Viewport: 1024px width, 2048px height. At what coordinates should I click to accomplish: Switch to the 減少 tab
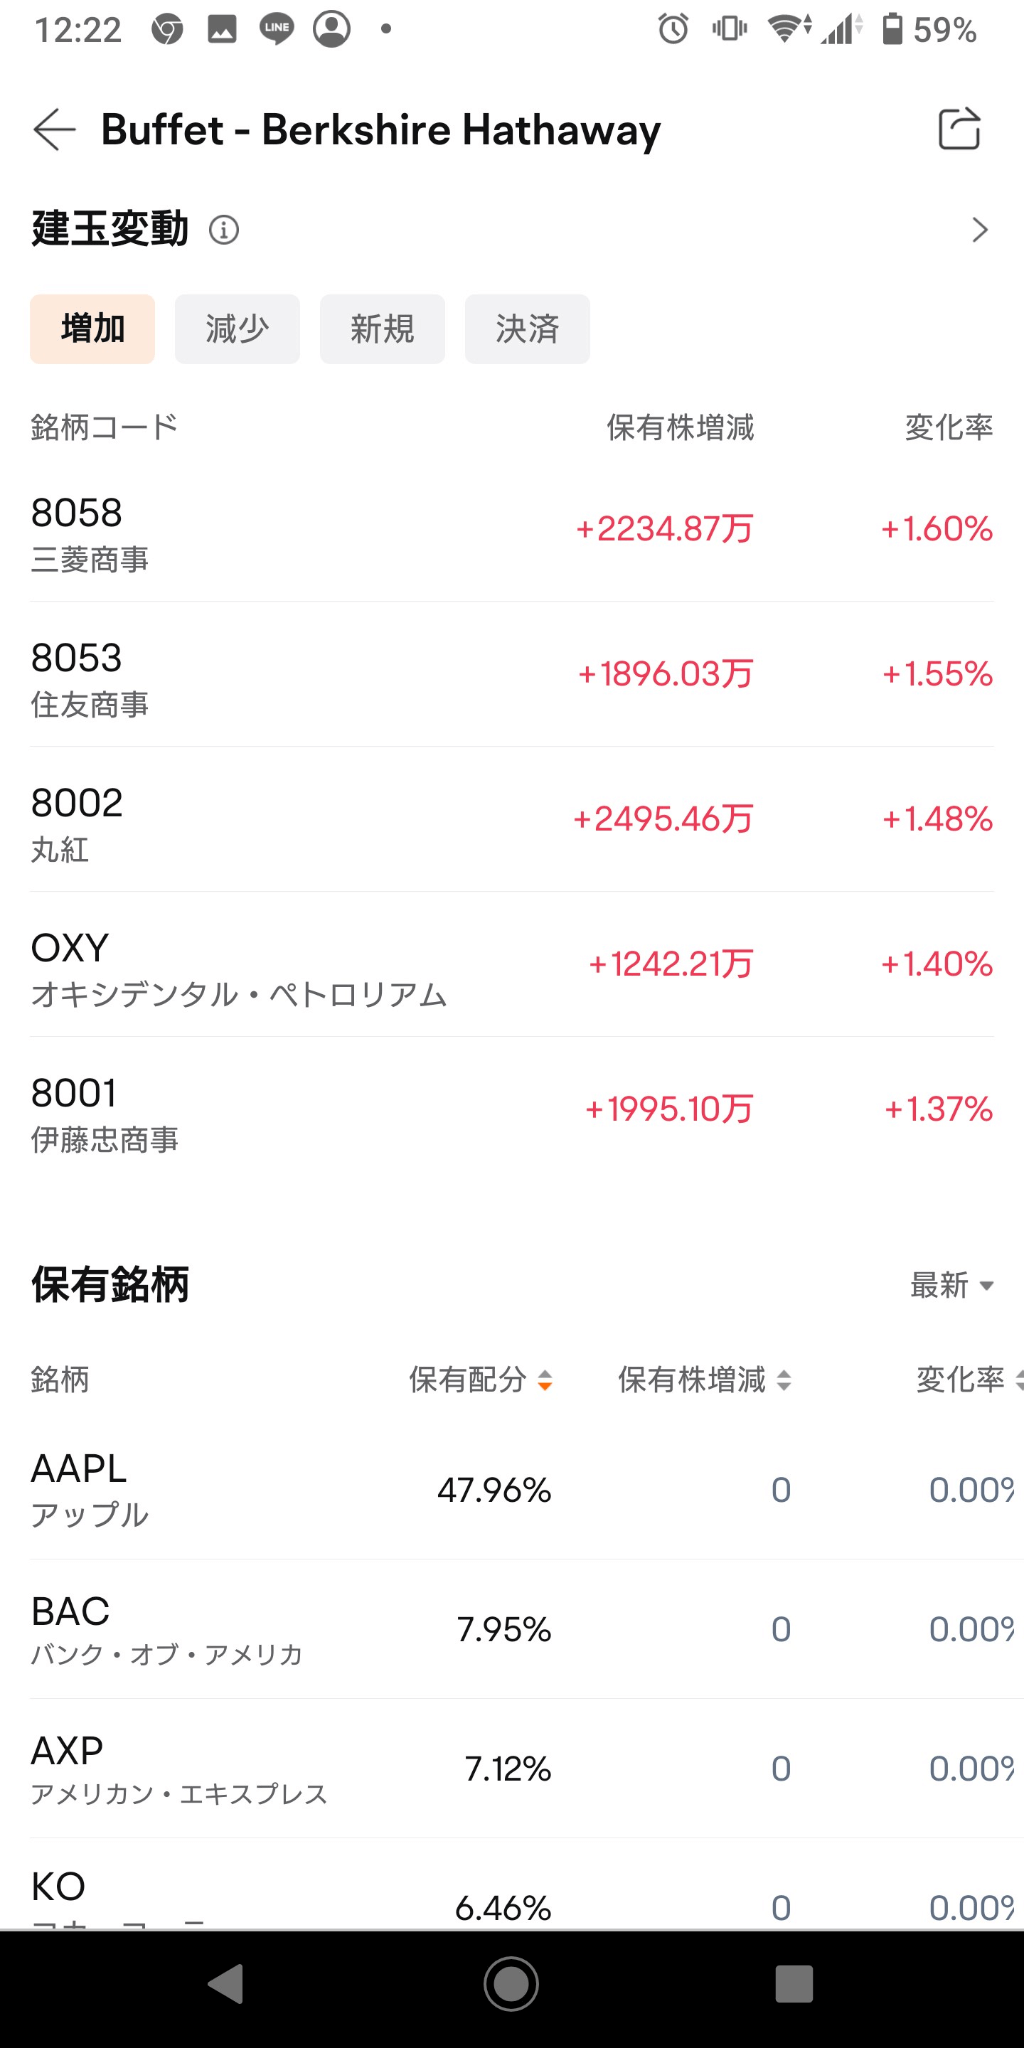coord(237,329)
